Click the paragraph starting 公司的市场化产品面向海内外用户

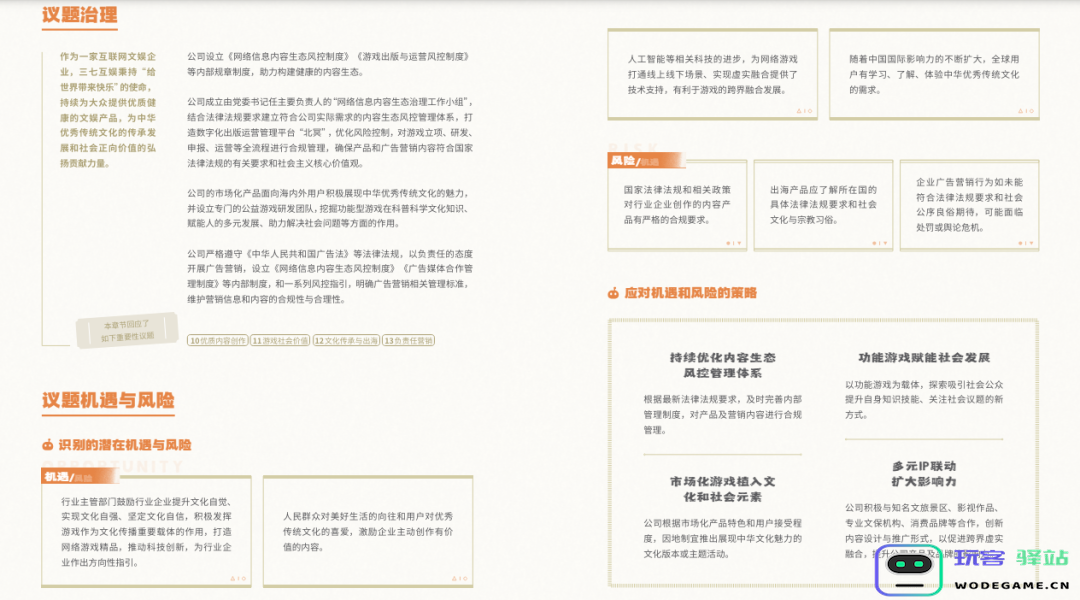pyautogui.click(x=329, y=208)
